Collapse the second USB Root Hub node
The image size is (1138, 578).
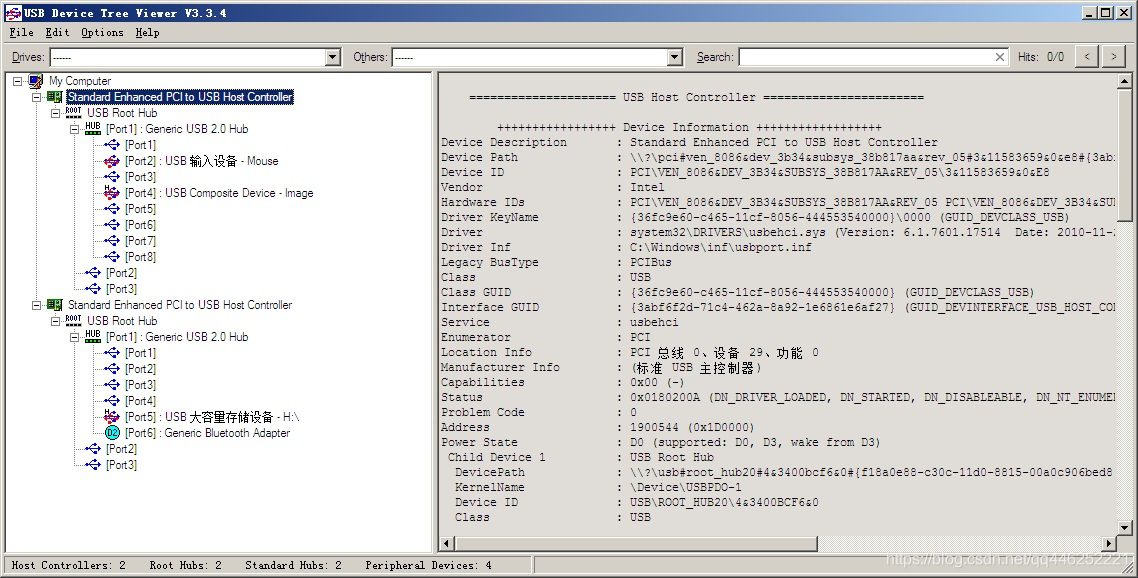(56, 321)
